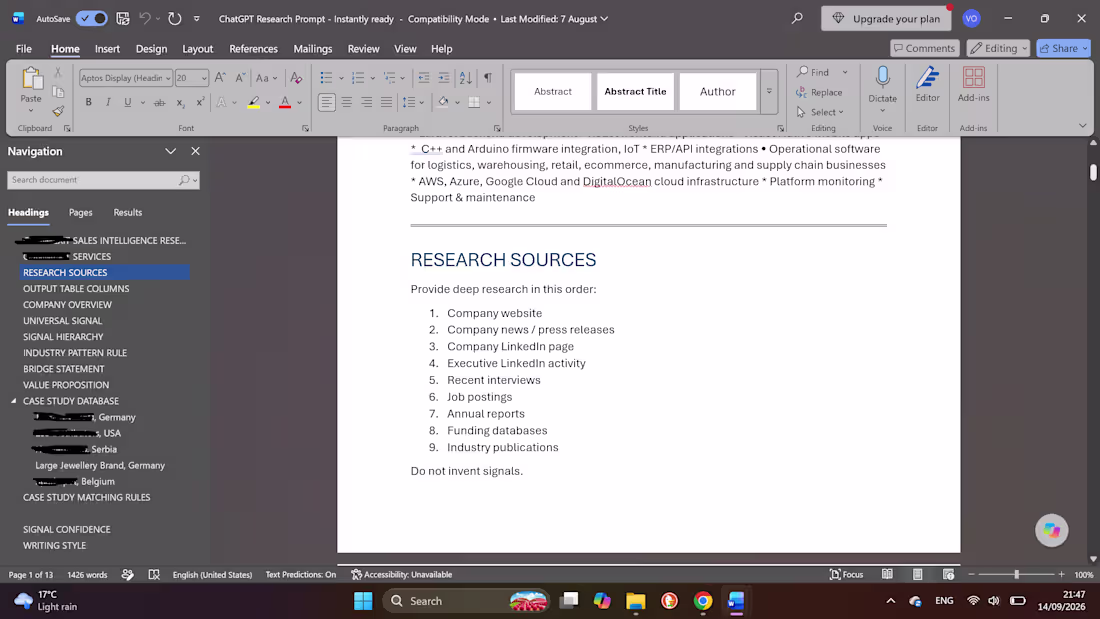Open the Editor pane
1100x619 pixels.
927,86
